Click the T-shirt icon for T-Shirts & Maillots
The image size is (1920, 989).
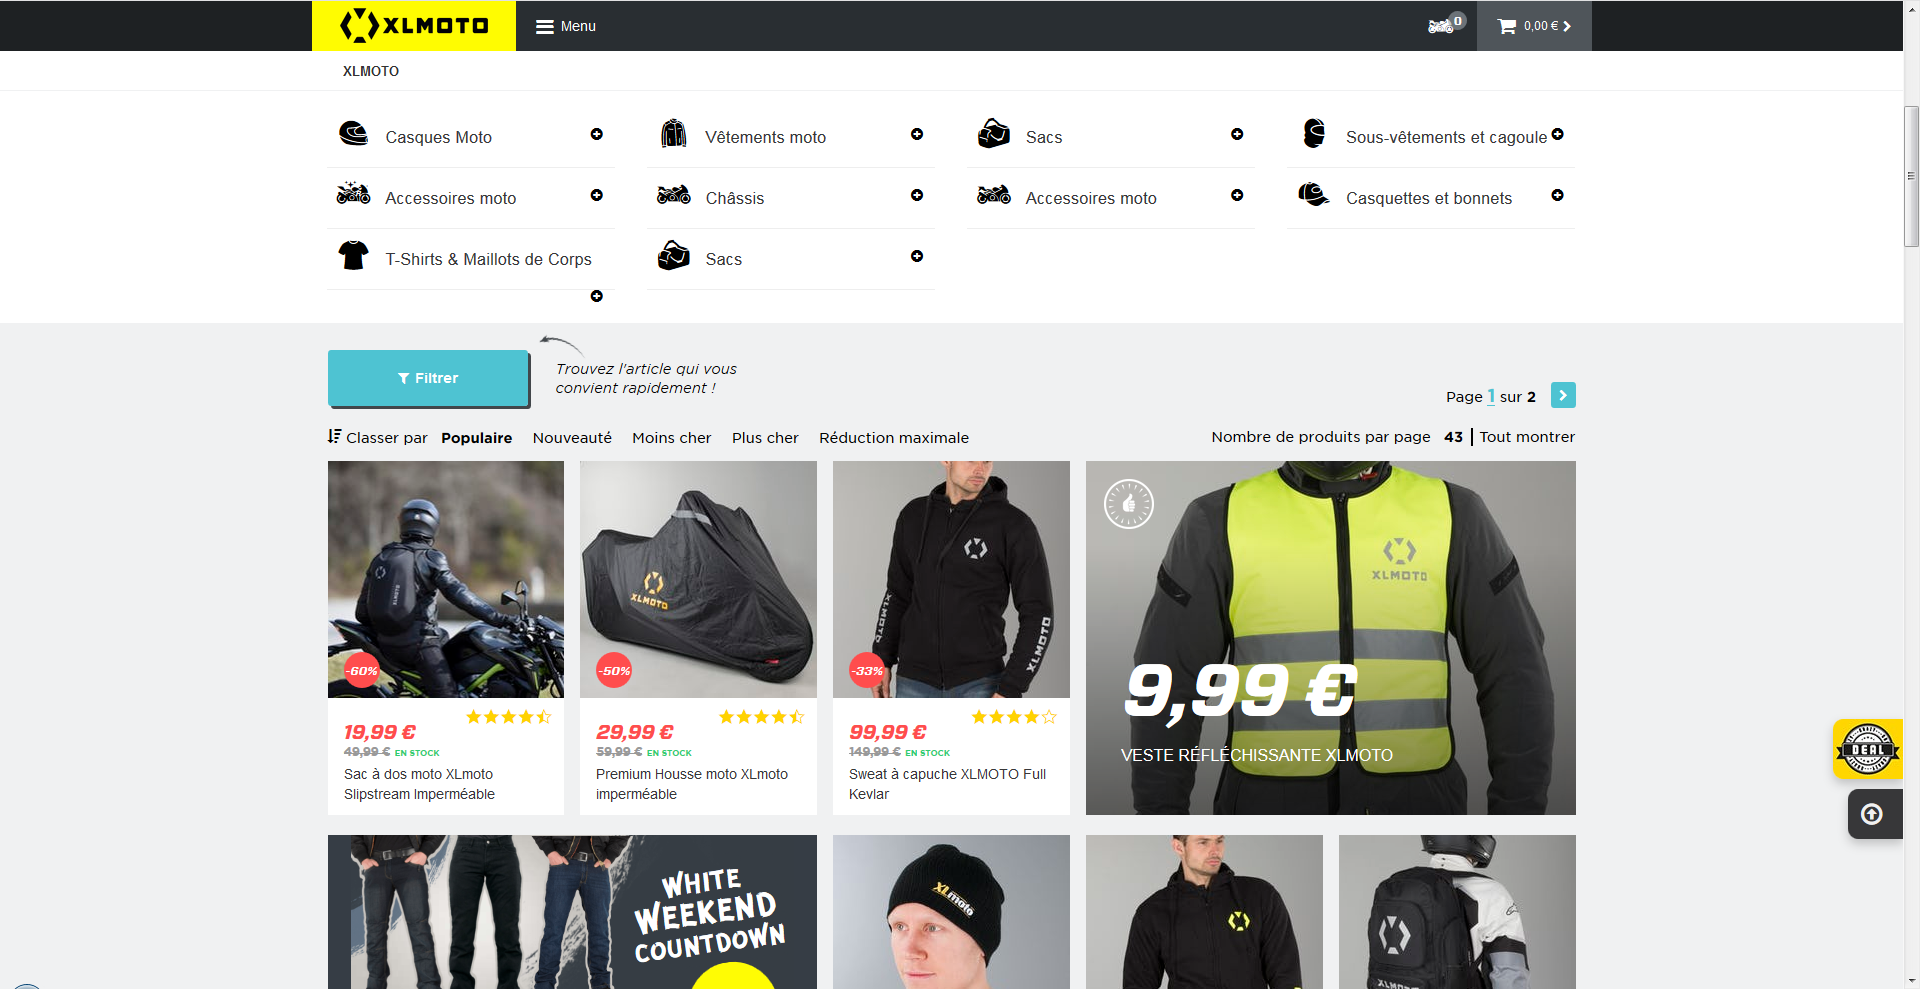point(353,255)
